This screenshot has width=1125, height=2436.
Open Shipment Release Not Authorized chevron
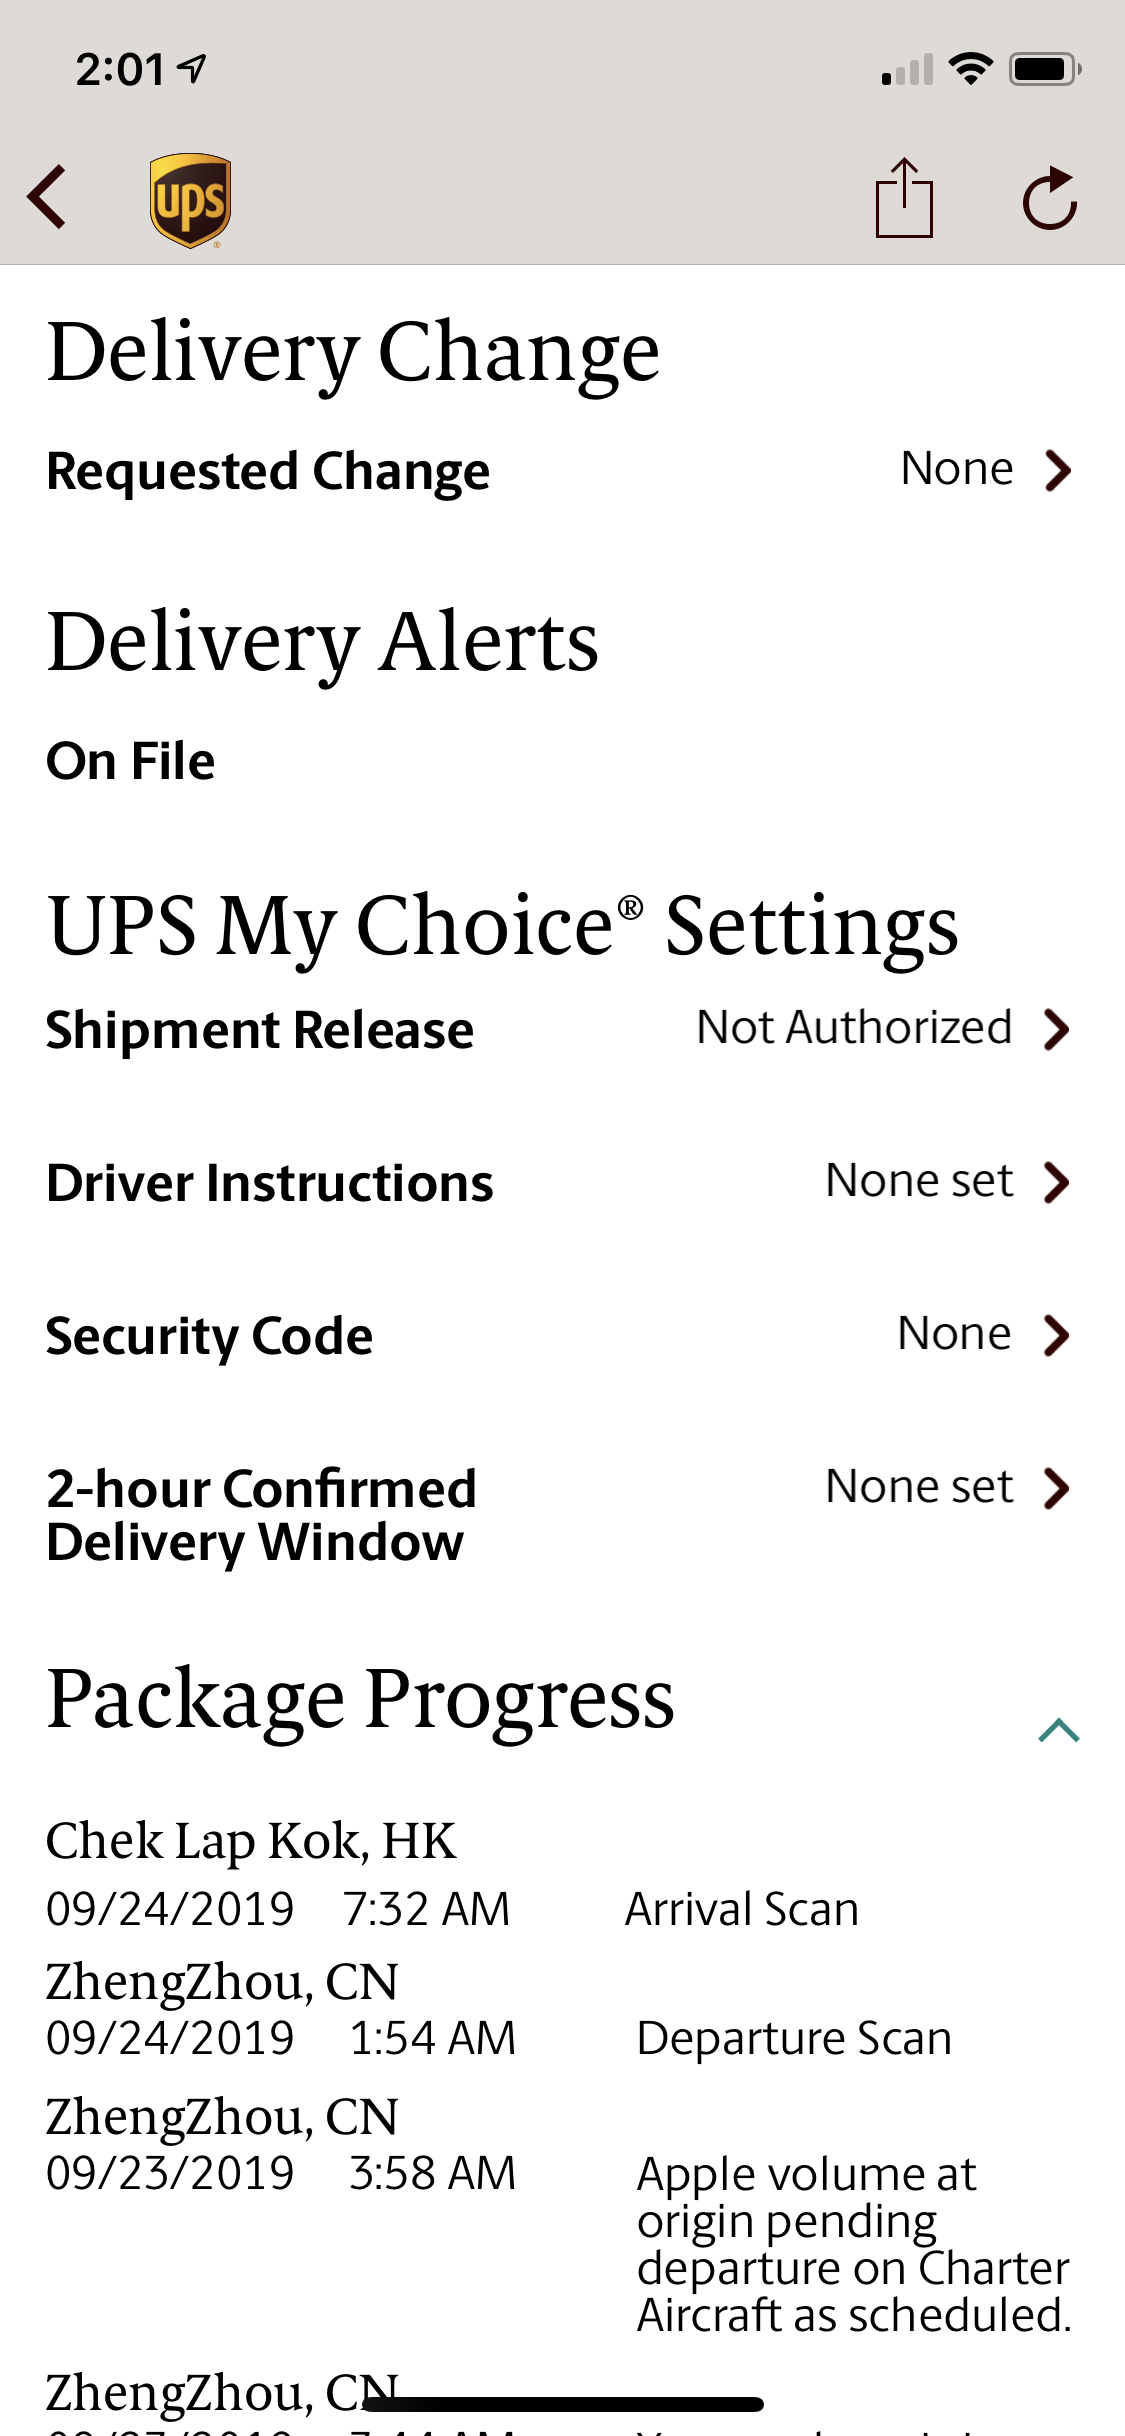pyautogui.click(x=1056, y=1029)
